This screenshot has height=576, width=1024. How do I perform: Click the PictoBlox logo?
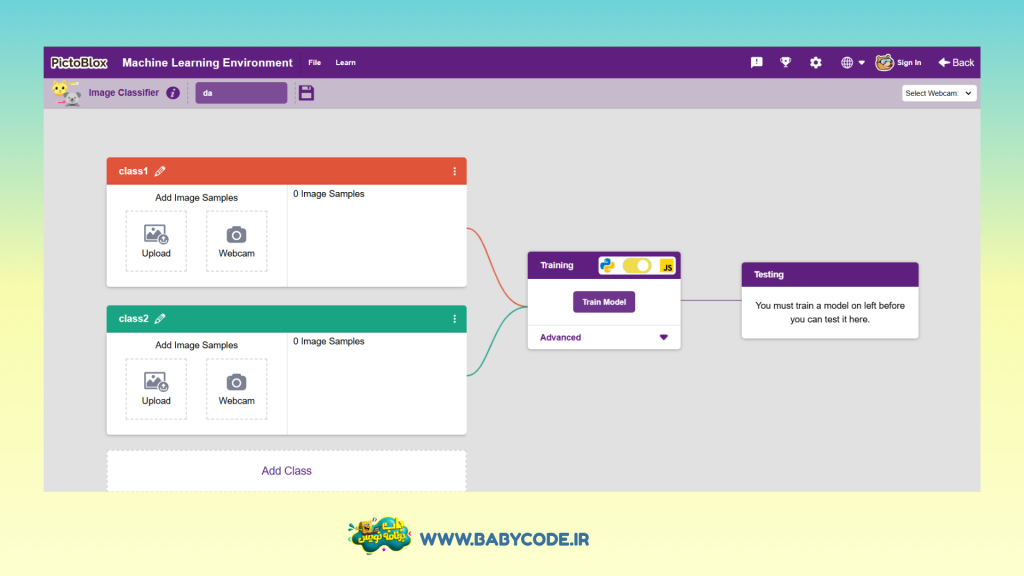[x=79, y=63]
